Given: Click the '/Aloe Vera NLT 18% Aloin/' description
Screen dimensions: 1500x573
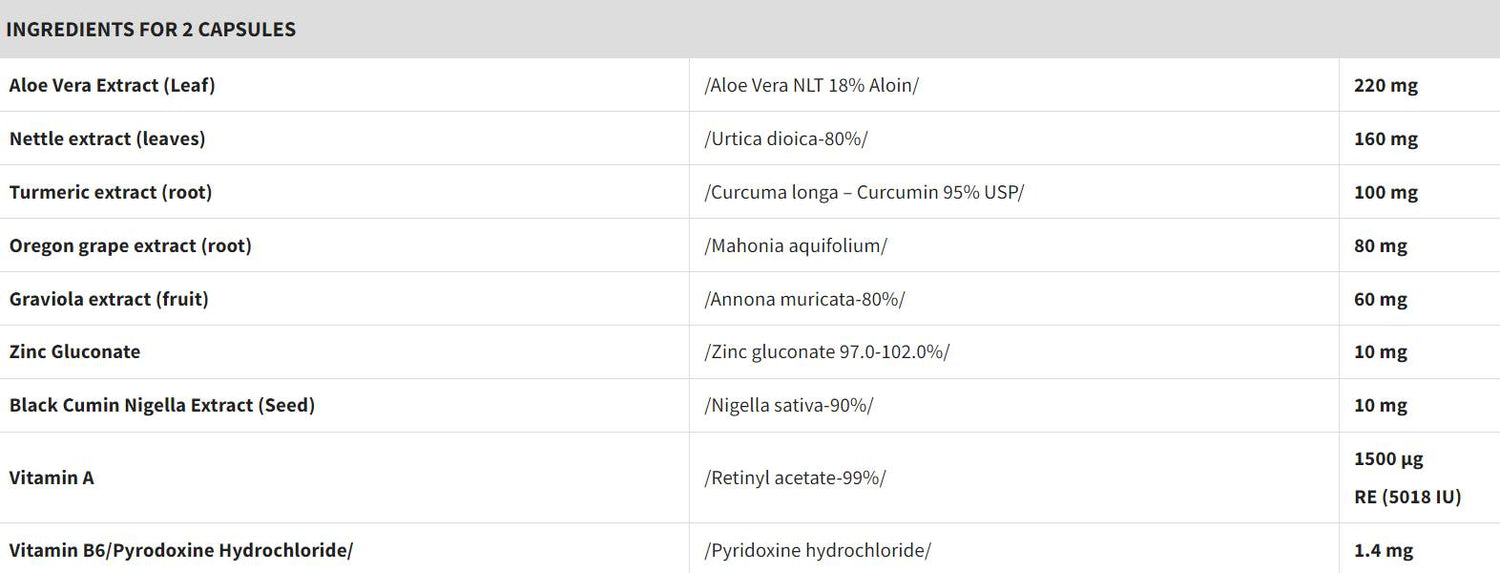Looking at the screenshot, I should click(811, 85).
